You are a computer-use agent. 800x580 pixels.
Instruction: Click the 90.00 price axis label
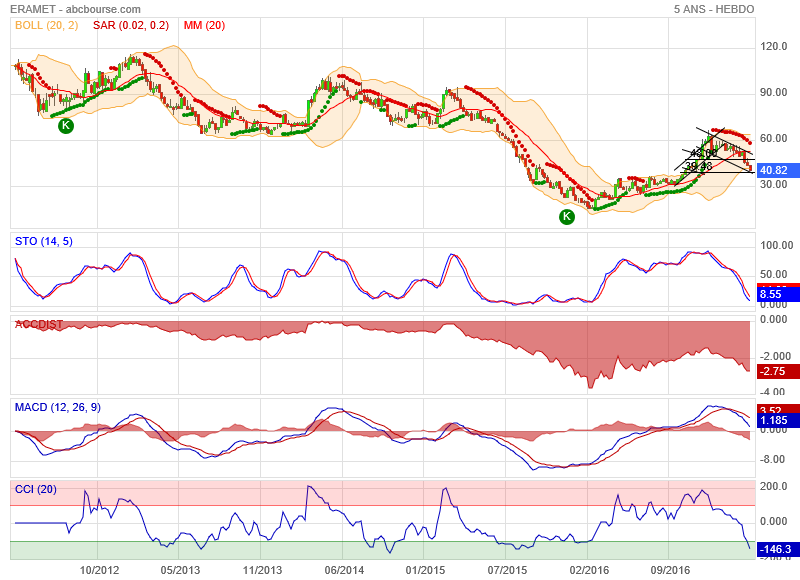(773, 92)
